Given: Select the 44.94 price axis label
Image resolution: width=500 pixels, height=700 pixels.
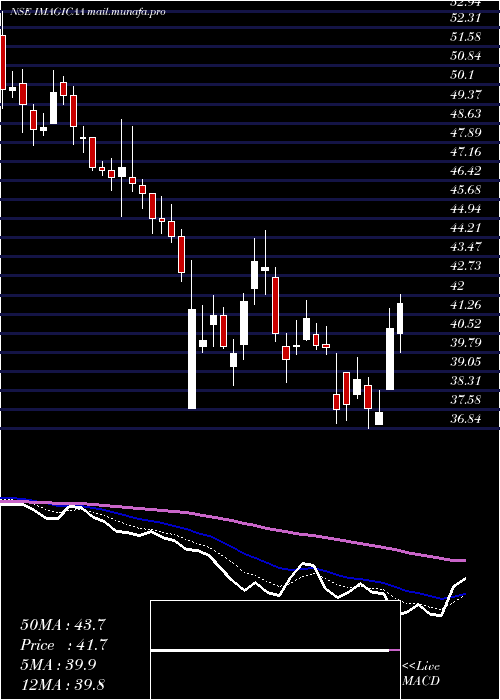Looking at the screenshot, I should click(x=465, y=208).
